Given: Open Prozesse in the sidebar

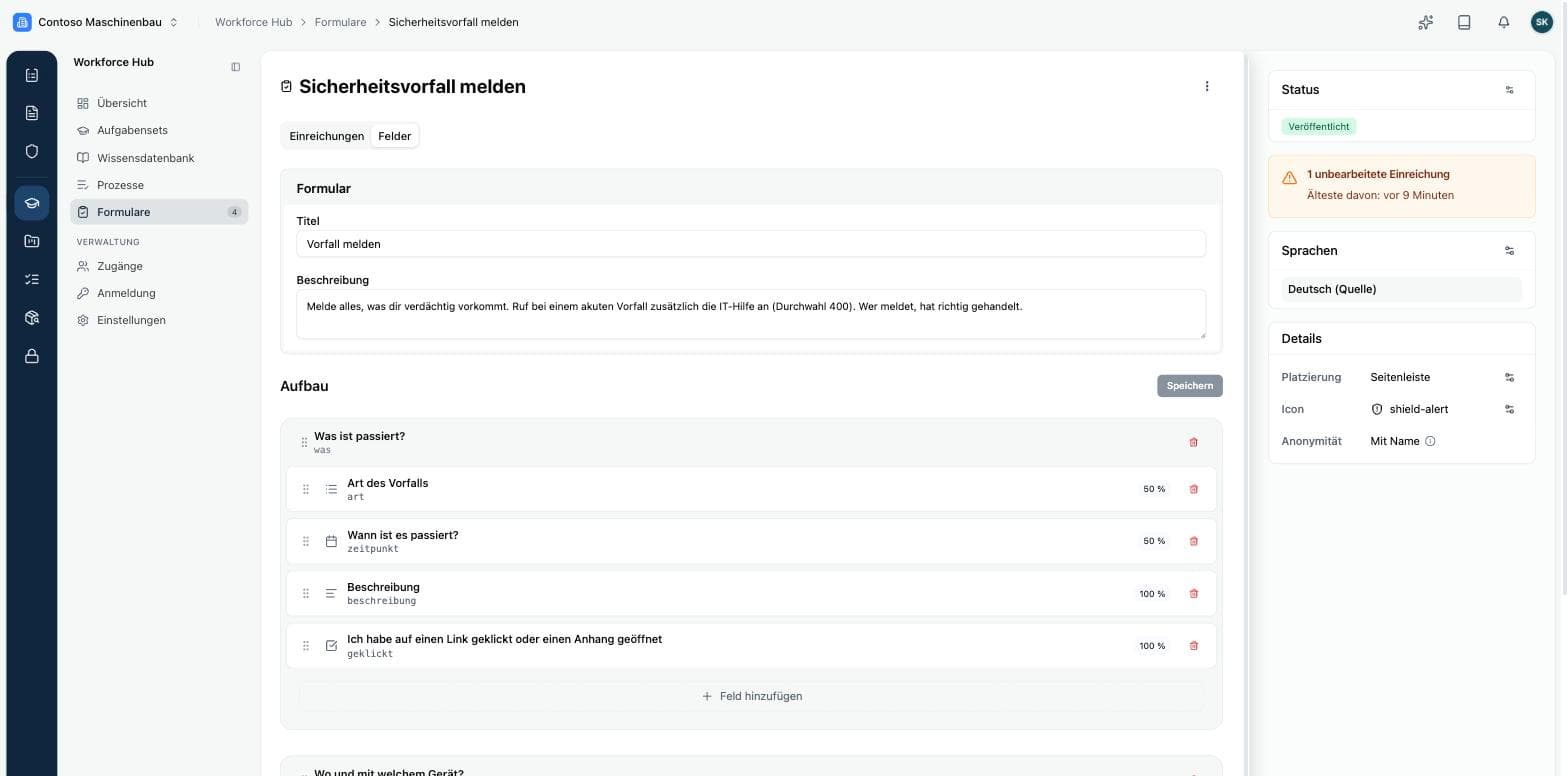Looking at the screenshot, I should pyautogui.click(x=159, y=185).
